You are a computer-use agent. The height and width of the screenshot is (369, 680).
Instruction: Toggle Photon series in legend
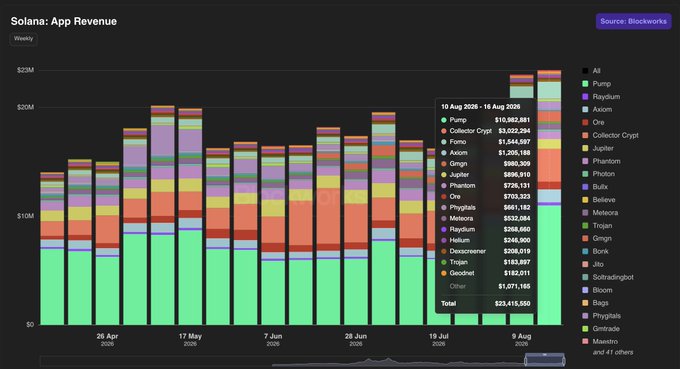(x=598, y=174)
